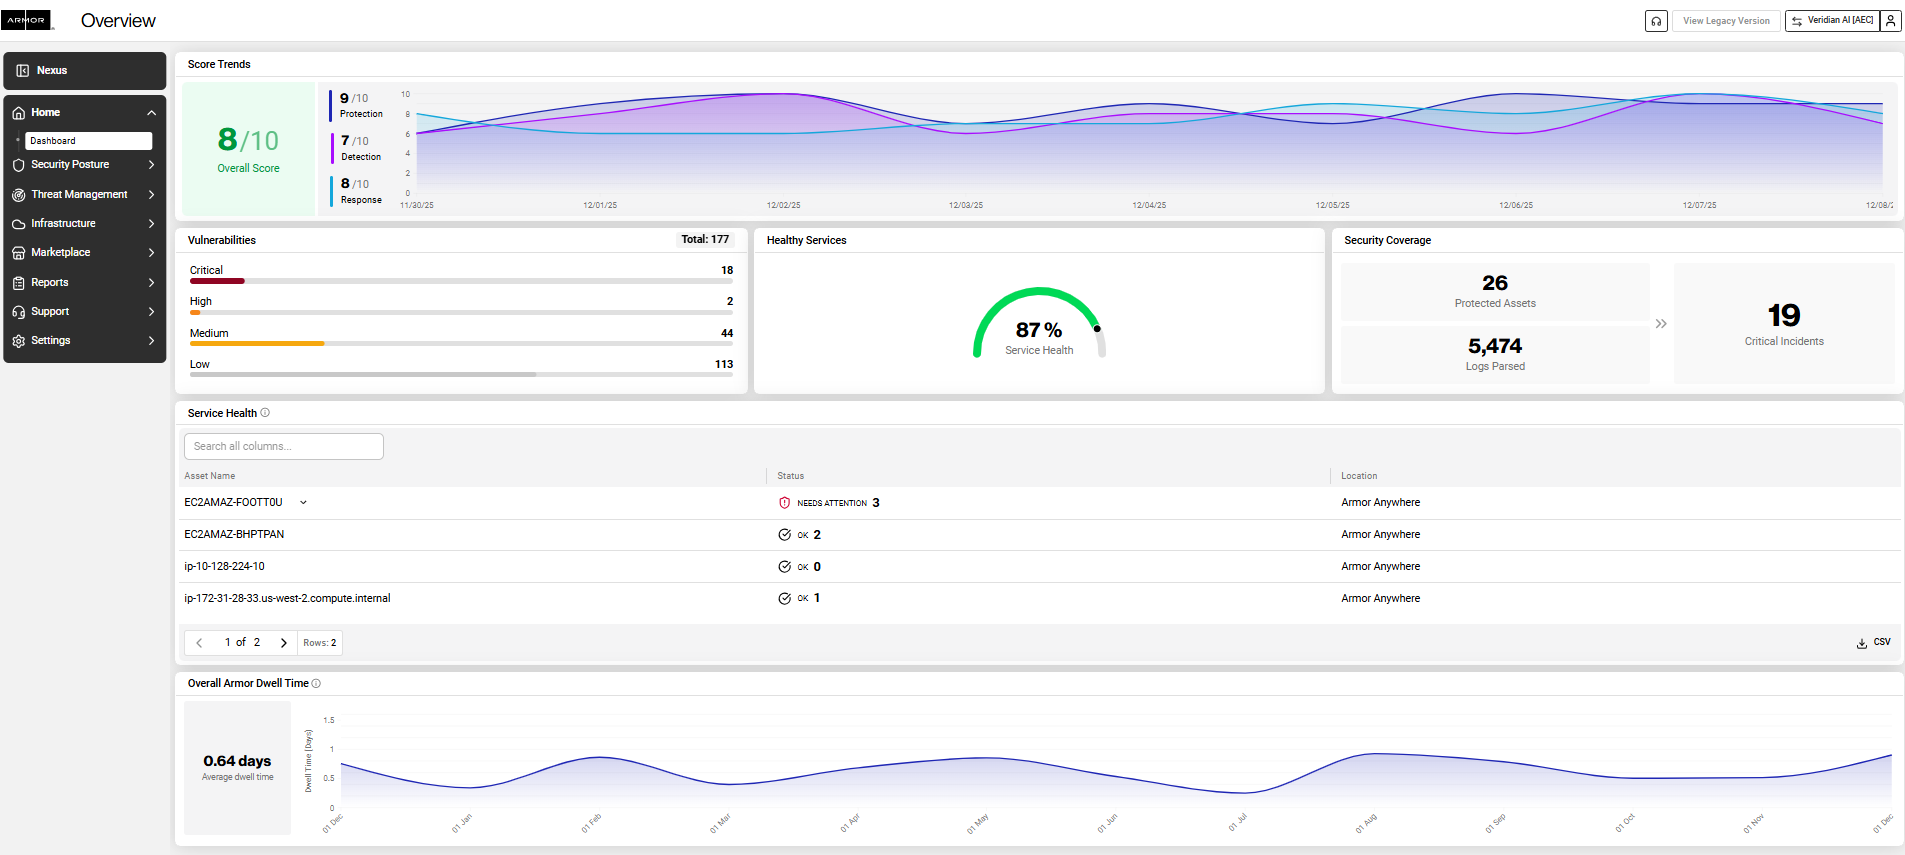Click the Rows: 2 page size control
Image resolution: width=1905 pixels, height=855 pixels.
click(x=320, y=643)
